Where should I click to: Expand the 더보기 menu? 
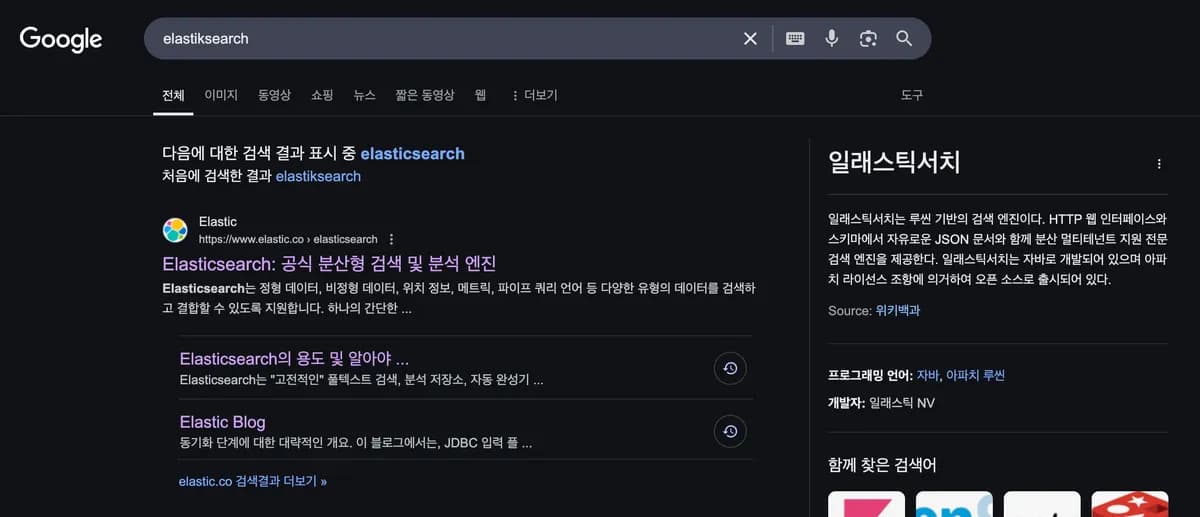[534, 95]
